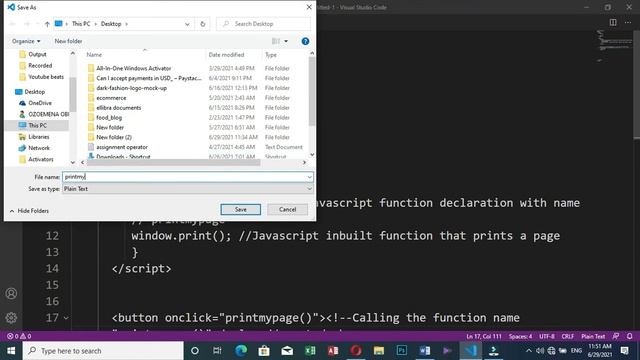The width and height of the screenshot is (640, 360).
Task: Click the taskbar search box
Action: tap(103, 351)
